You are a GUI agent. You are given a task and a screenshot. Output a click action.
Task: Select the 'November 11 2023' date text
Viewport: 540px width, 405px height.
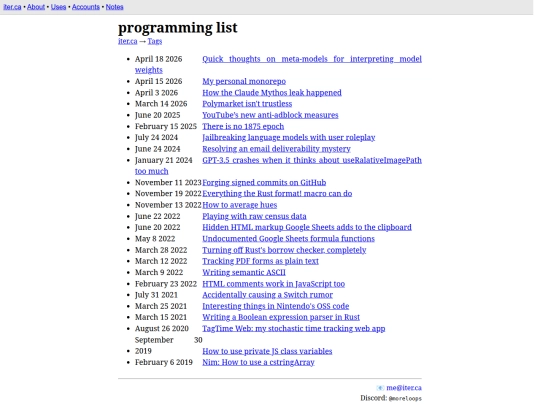tap(168, 183)
